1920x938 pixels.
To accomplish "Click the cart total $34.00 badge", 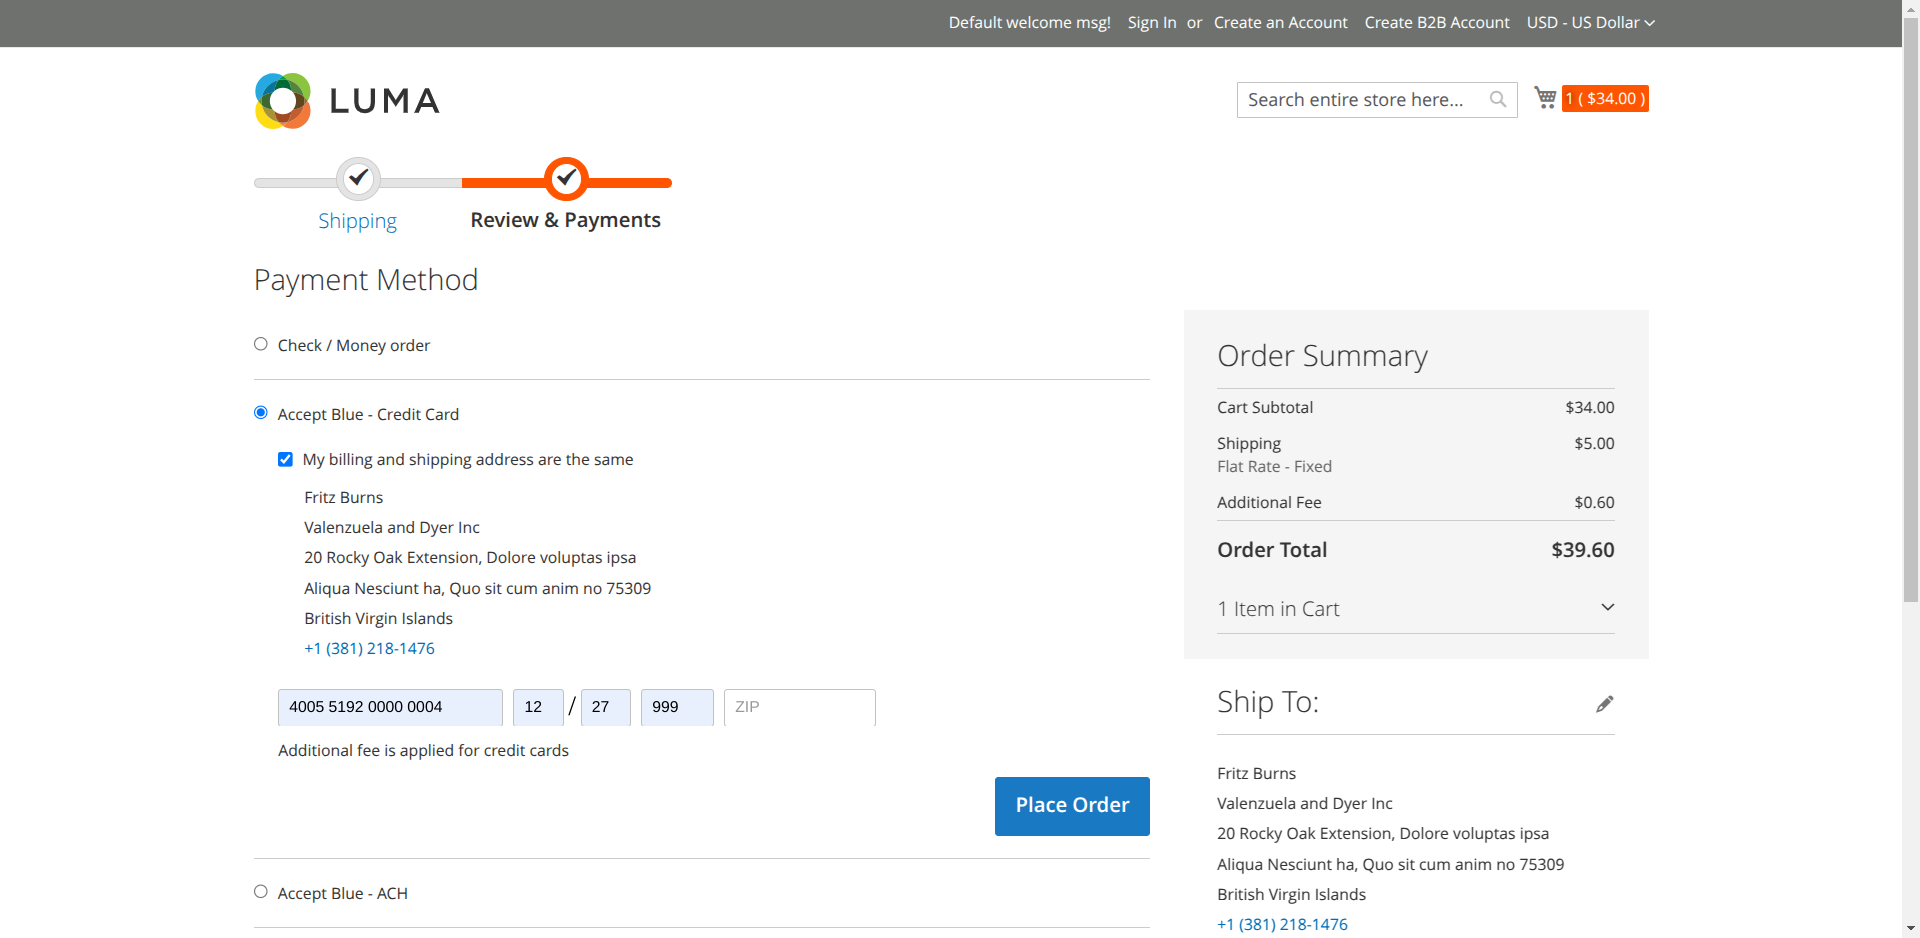I will 1605,99.
